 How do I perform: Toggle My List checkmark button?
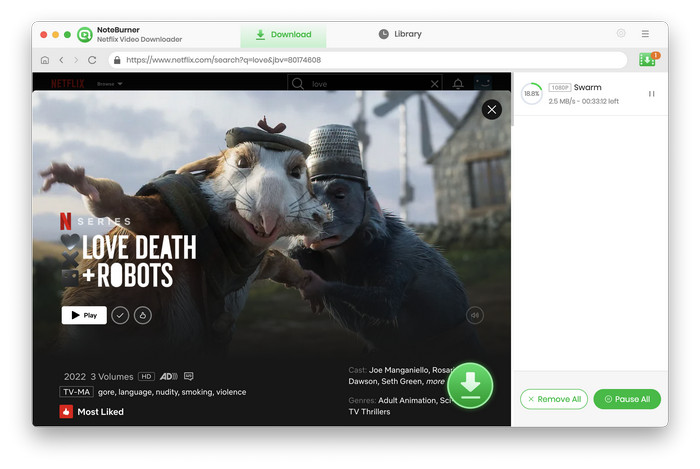120,315
